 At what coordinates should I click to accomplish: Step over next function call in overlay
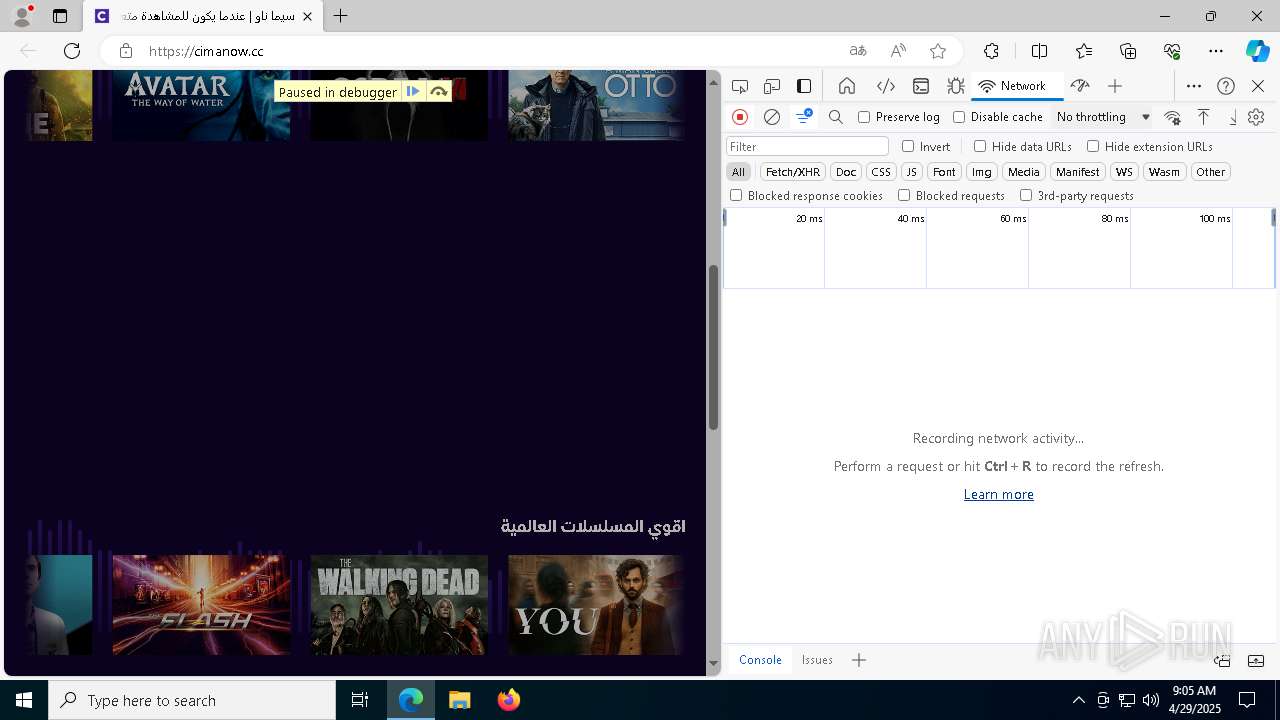pos(438,92)
